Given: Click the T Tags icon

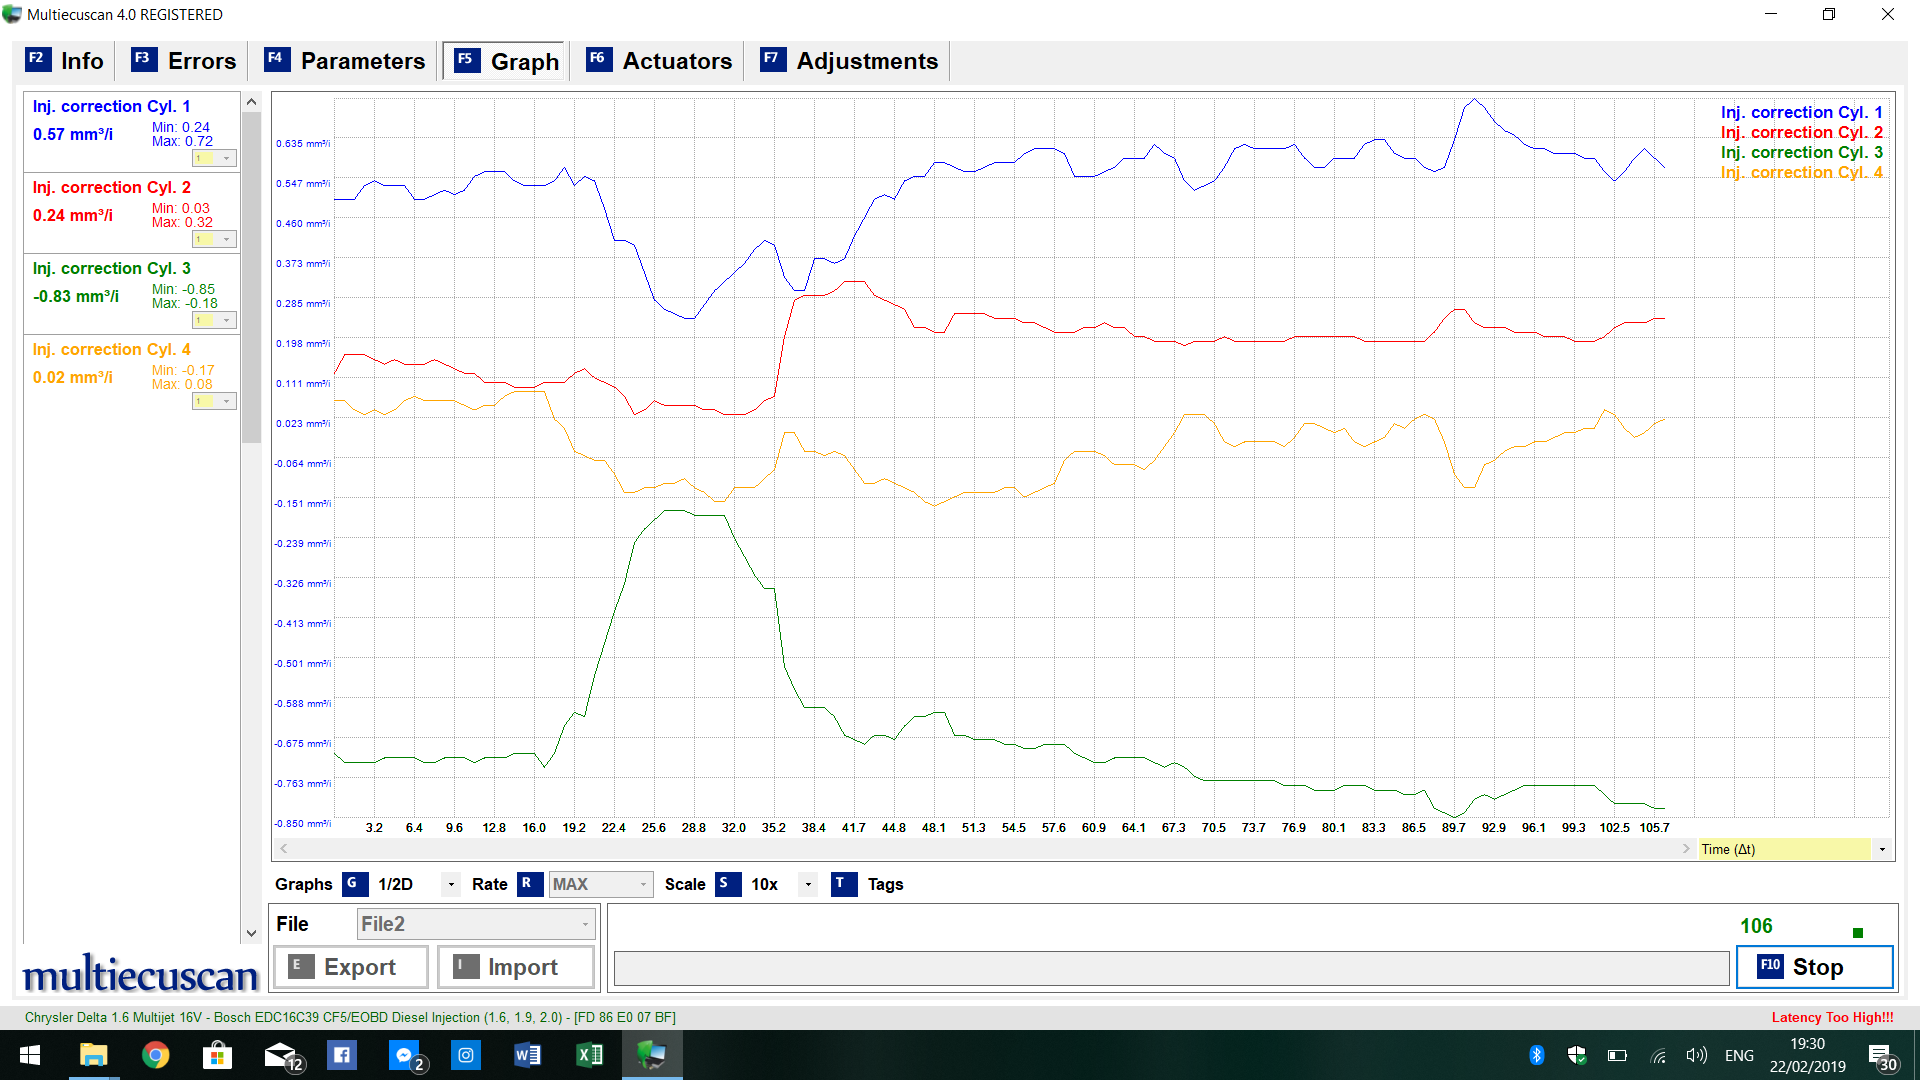Looking at the screenshot, I should [x=843, y=884].
